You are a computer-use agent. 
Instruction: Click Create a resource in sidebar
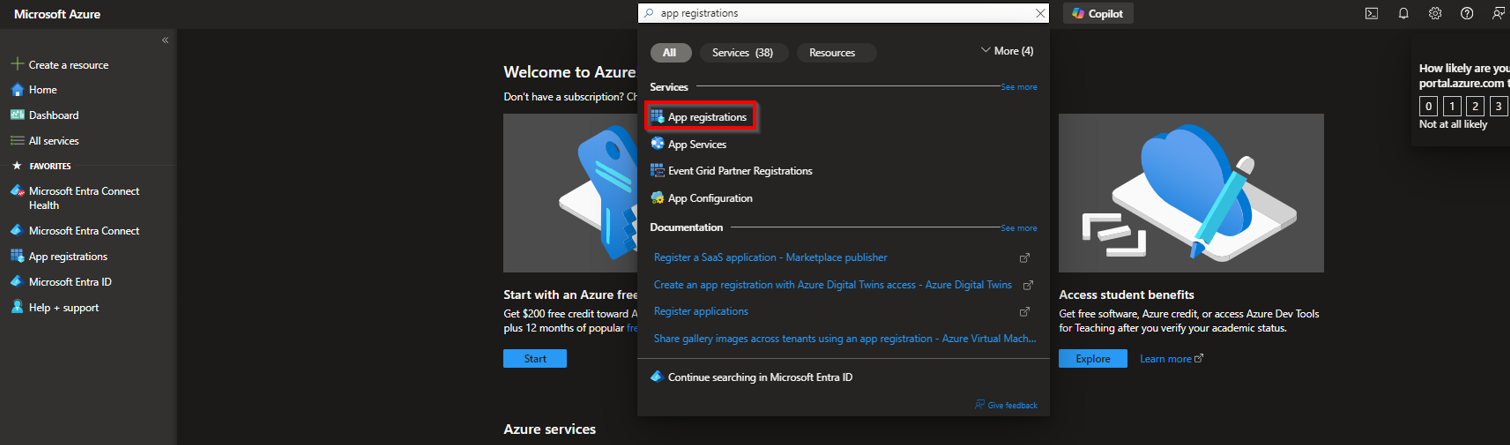click(x=68, y=65)
